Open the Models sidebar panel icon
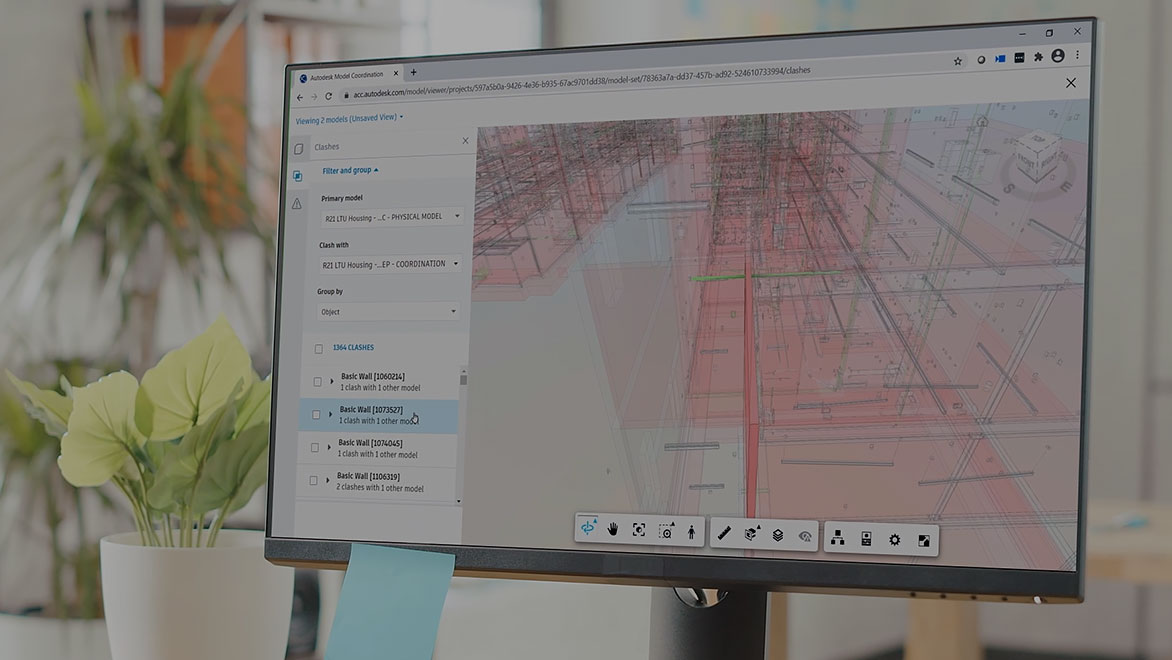1172x660 pixels. click(299, 149)
